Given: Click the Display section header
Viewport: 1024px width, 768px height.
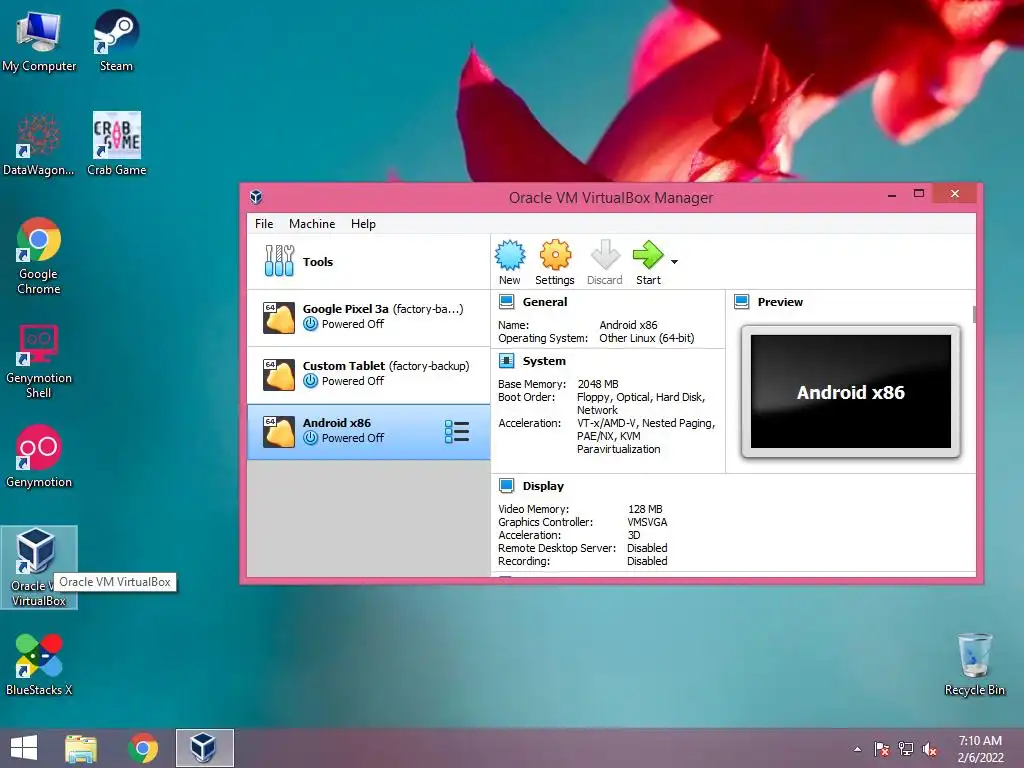Looking at the screenshot, I should coord(543,486).
